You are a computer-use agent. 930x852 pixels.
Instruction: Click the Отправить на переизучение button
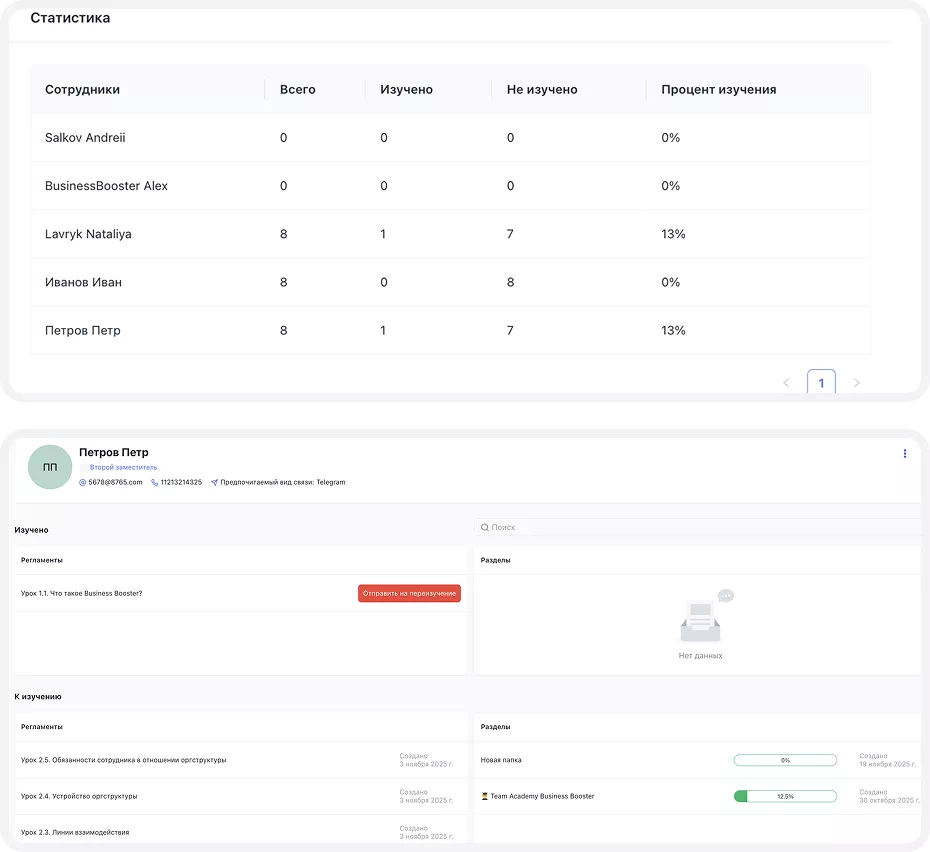(409, 593)
